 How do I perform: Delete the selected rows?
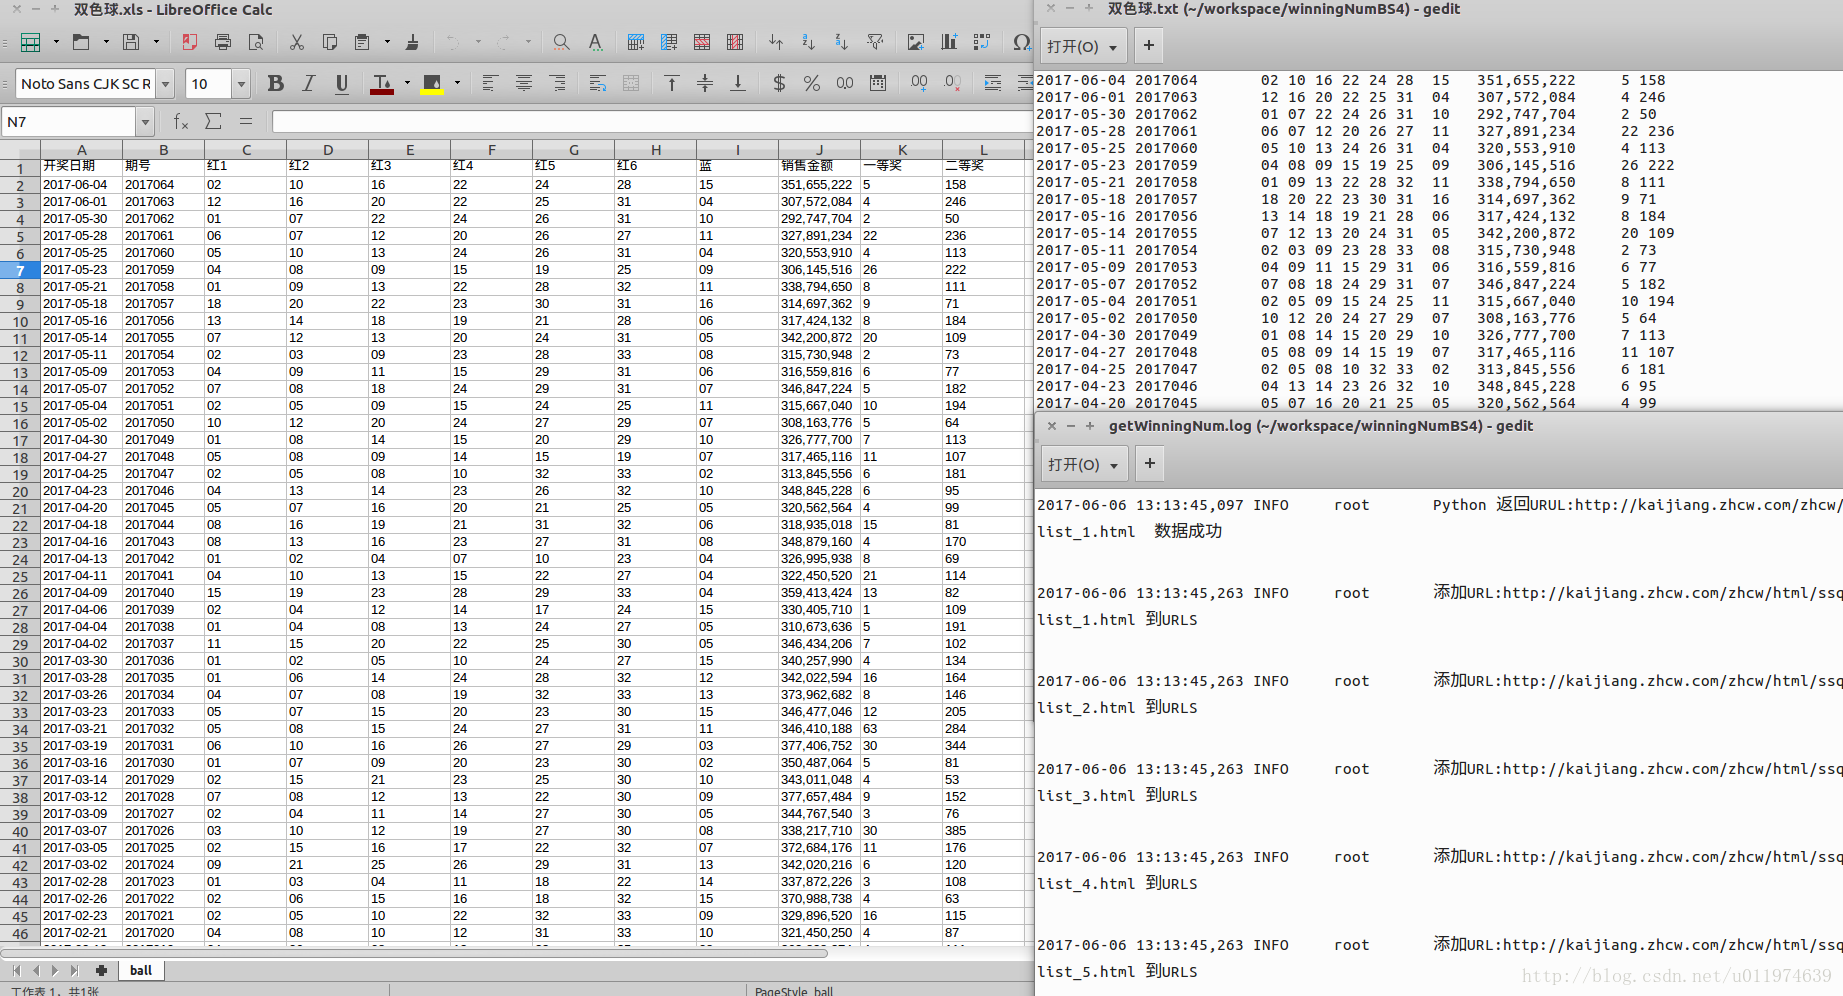702,42
